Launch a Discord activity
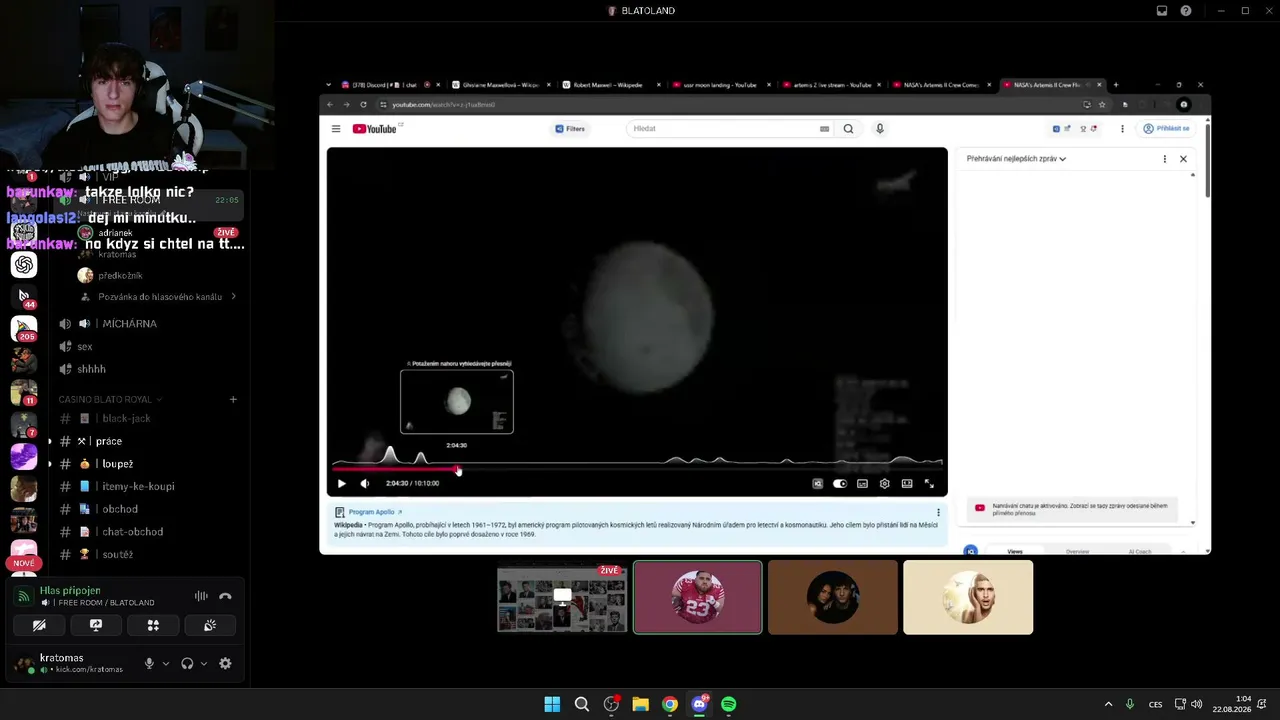Screen dimensions: 1280x720 pos(153,625)
